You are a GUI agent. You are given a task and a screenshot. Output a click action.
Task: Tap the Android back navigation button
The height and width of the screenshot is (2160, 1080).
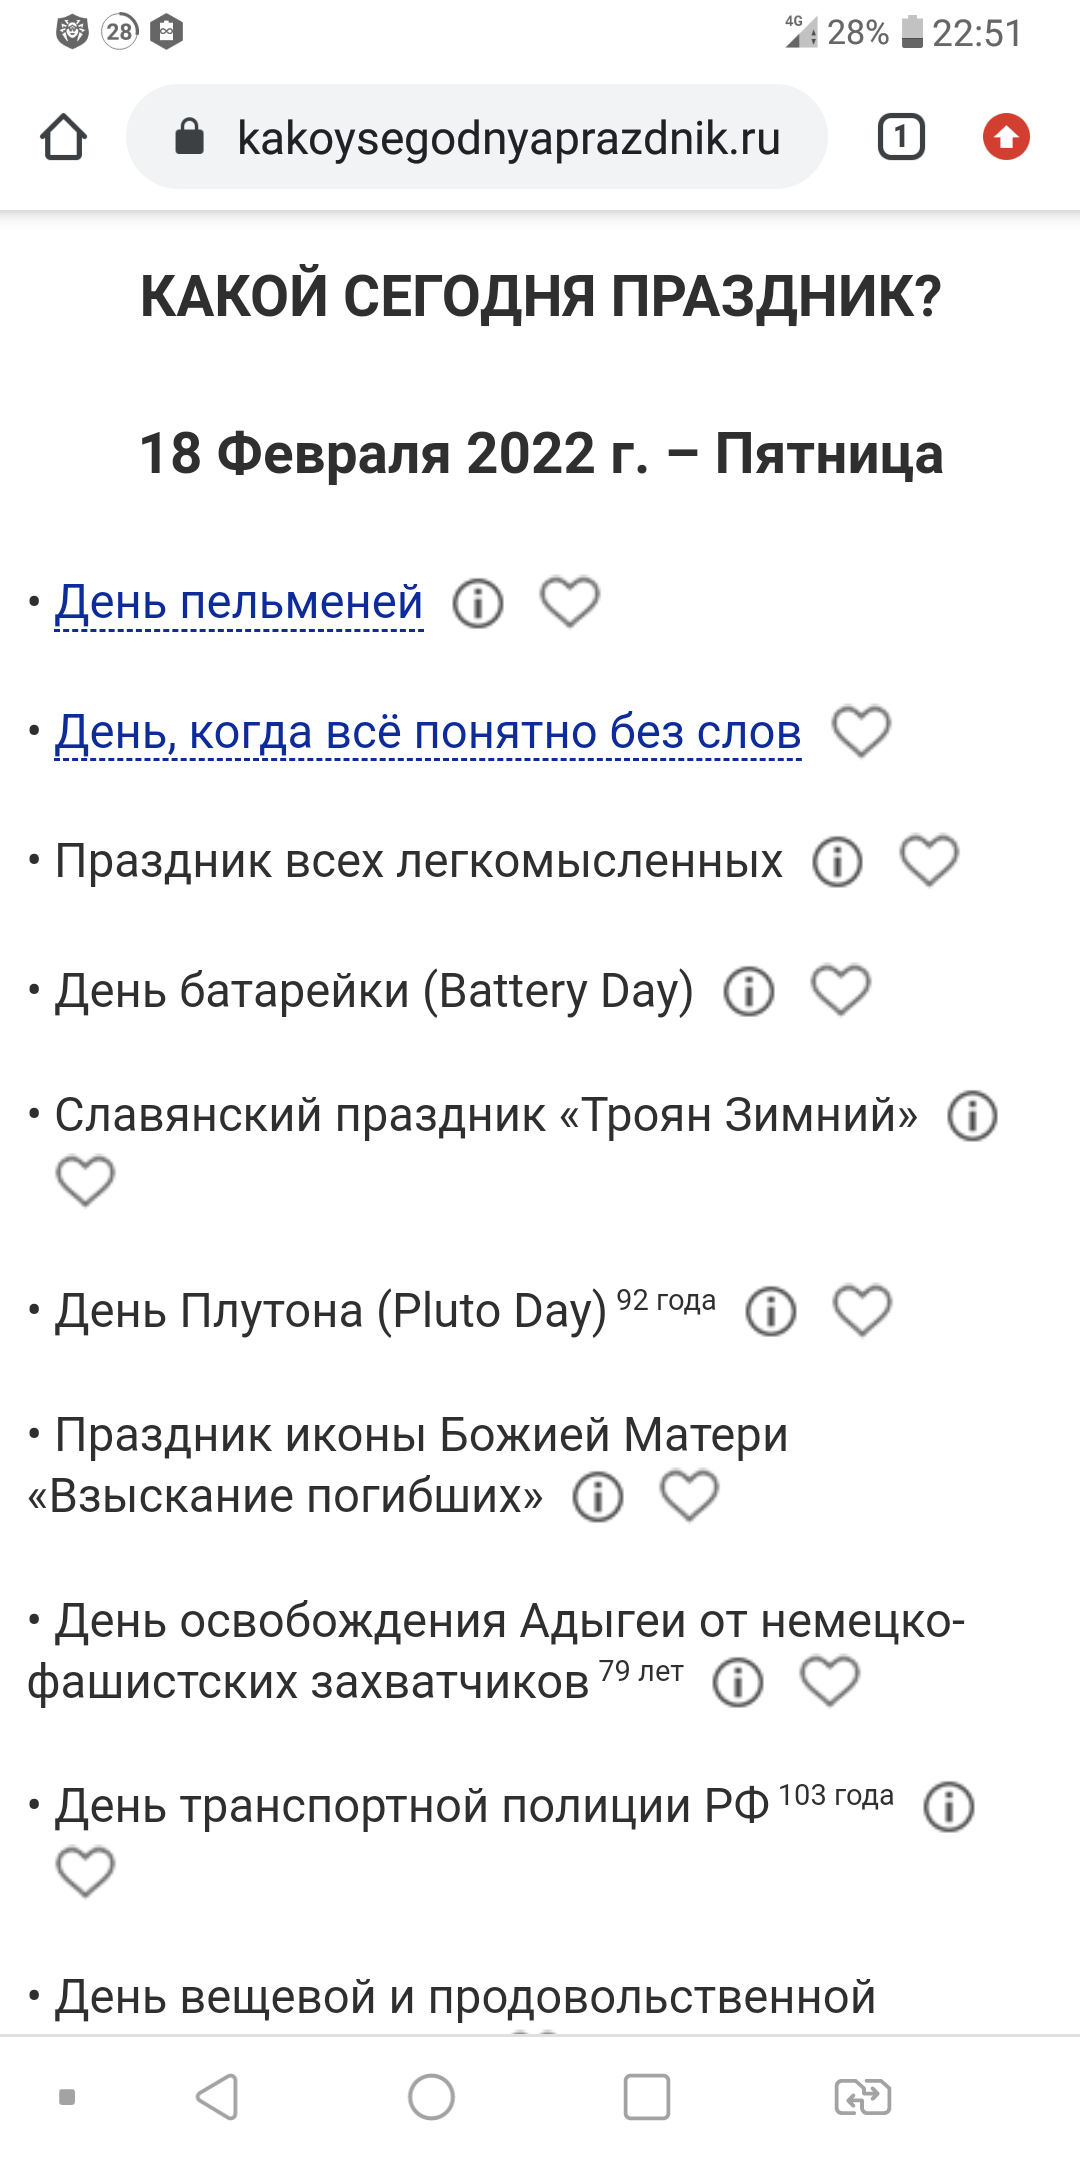[217, 2097]
